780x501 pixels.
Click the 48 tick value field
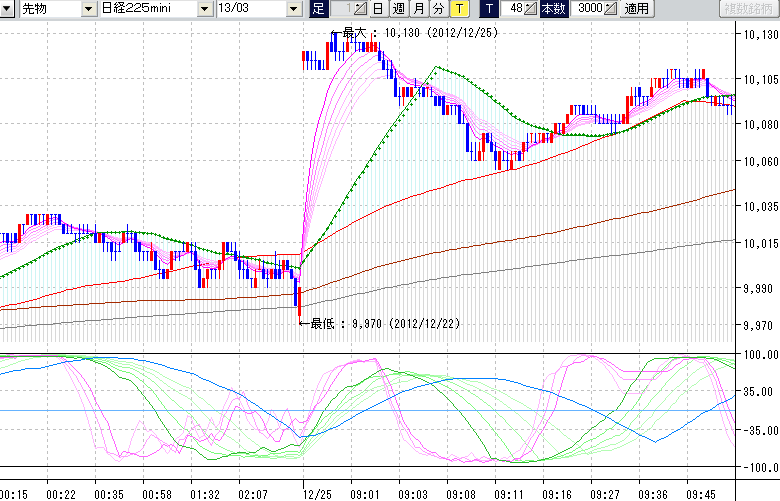click(513, 8)
